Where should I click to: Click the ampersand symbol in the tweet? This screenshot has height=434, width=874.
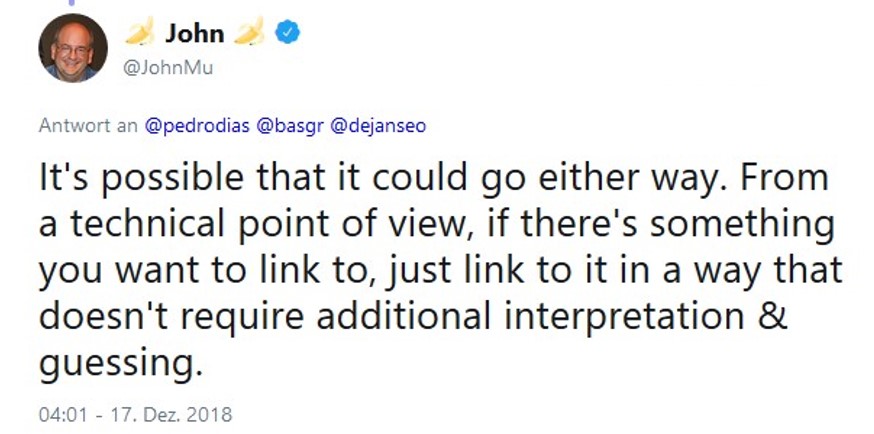click(x=775, y=316)
